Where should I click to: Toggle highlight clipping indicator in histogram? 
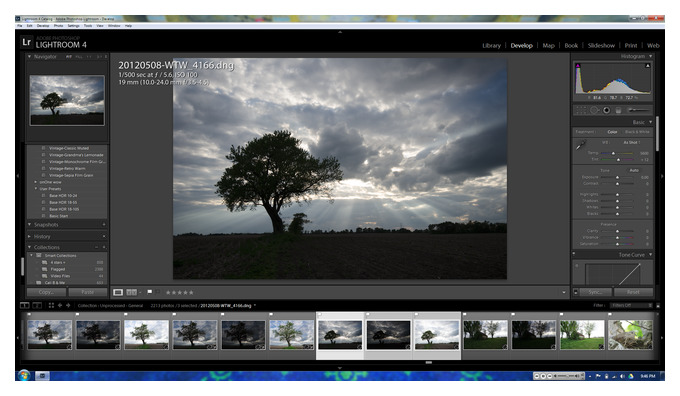tap(647, 65)
